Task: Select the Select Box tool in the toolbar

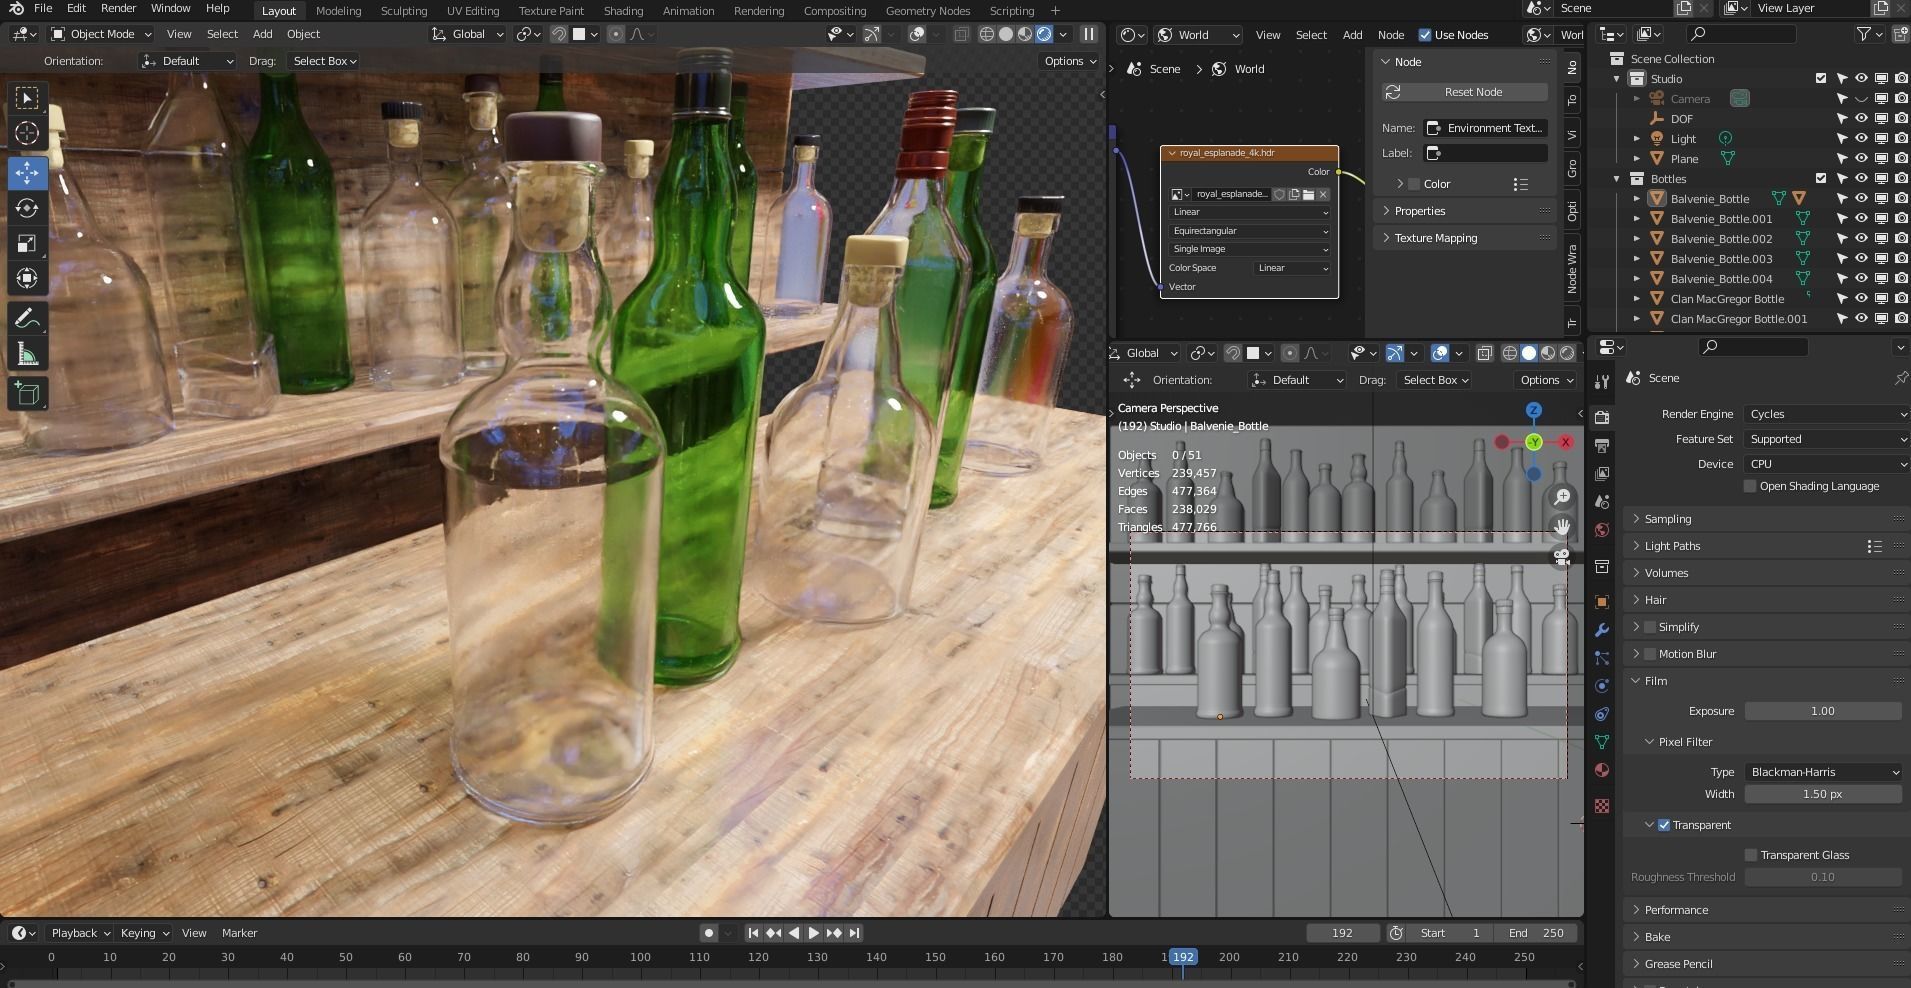Action: pyautogui.click(x=28, y=98)
